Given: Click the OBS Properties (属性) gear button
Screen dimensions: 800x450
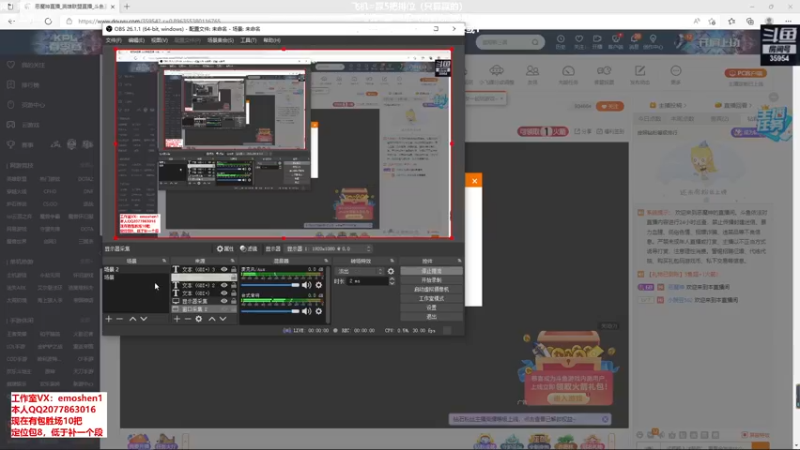Looking at the screenshot, I should click(225, 249).
